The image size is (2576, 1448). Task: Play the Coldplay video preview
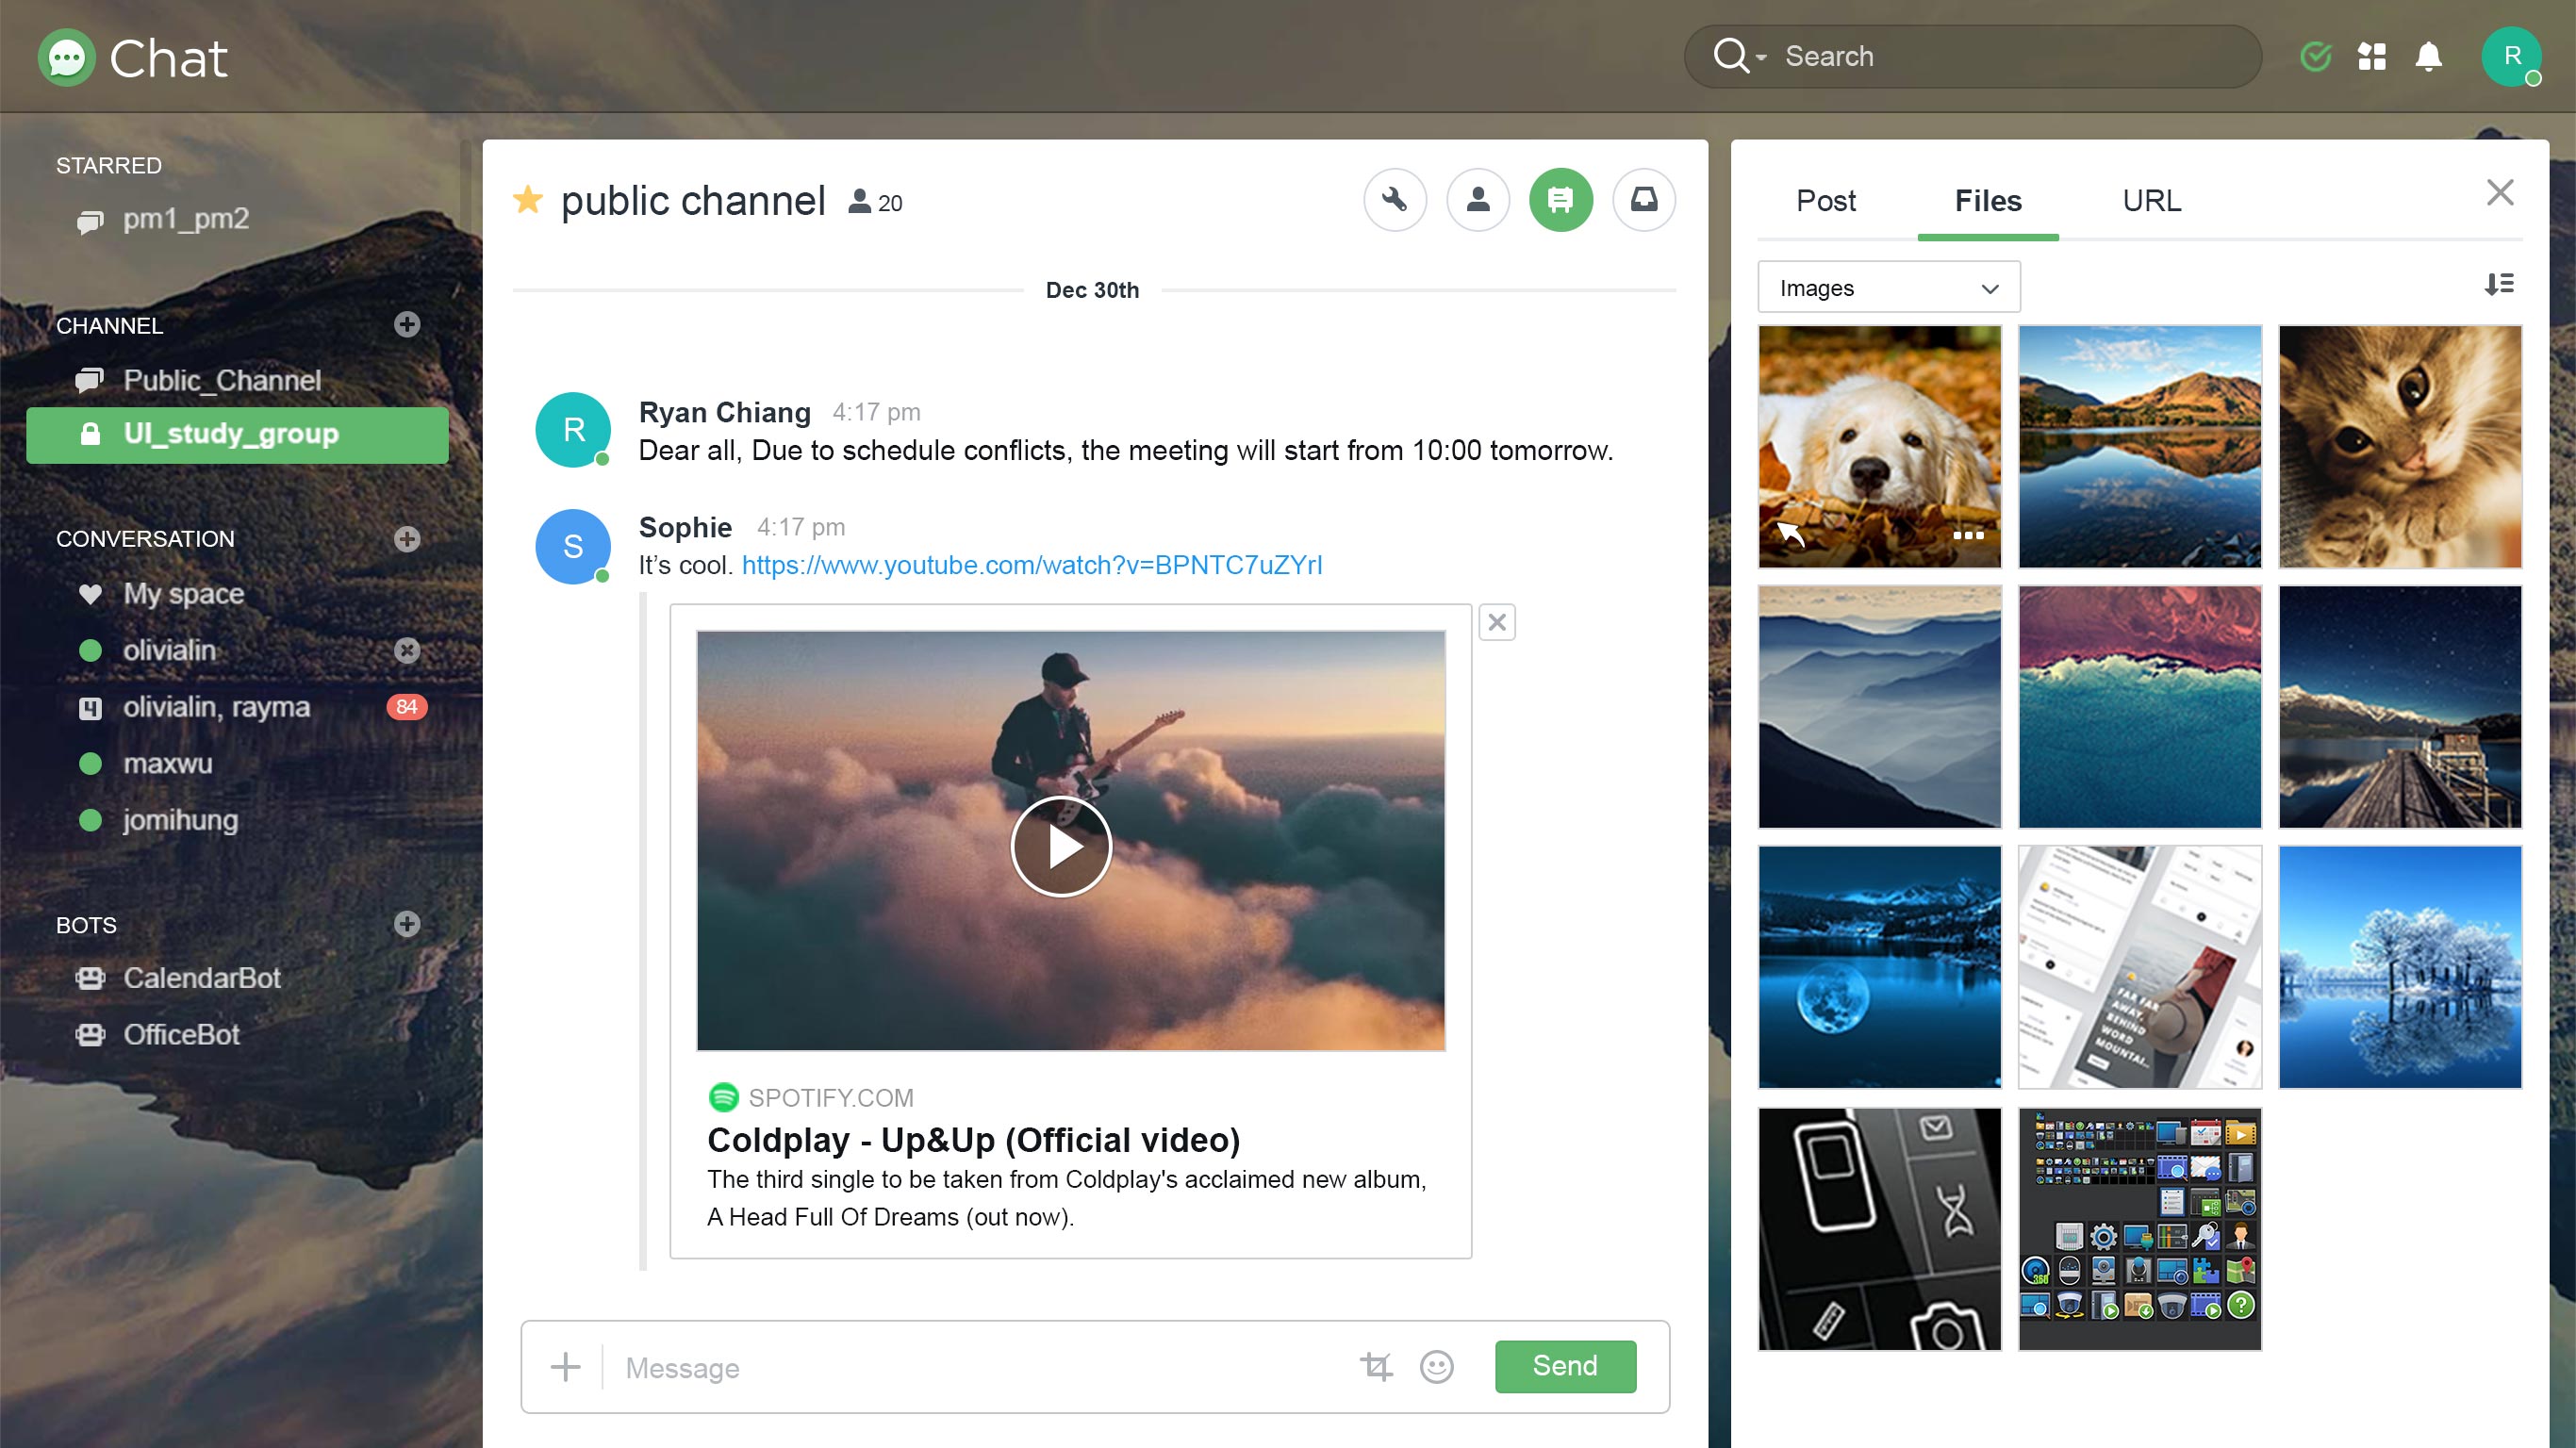pos(1060,846)
